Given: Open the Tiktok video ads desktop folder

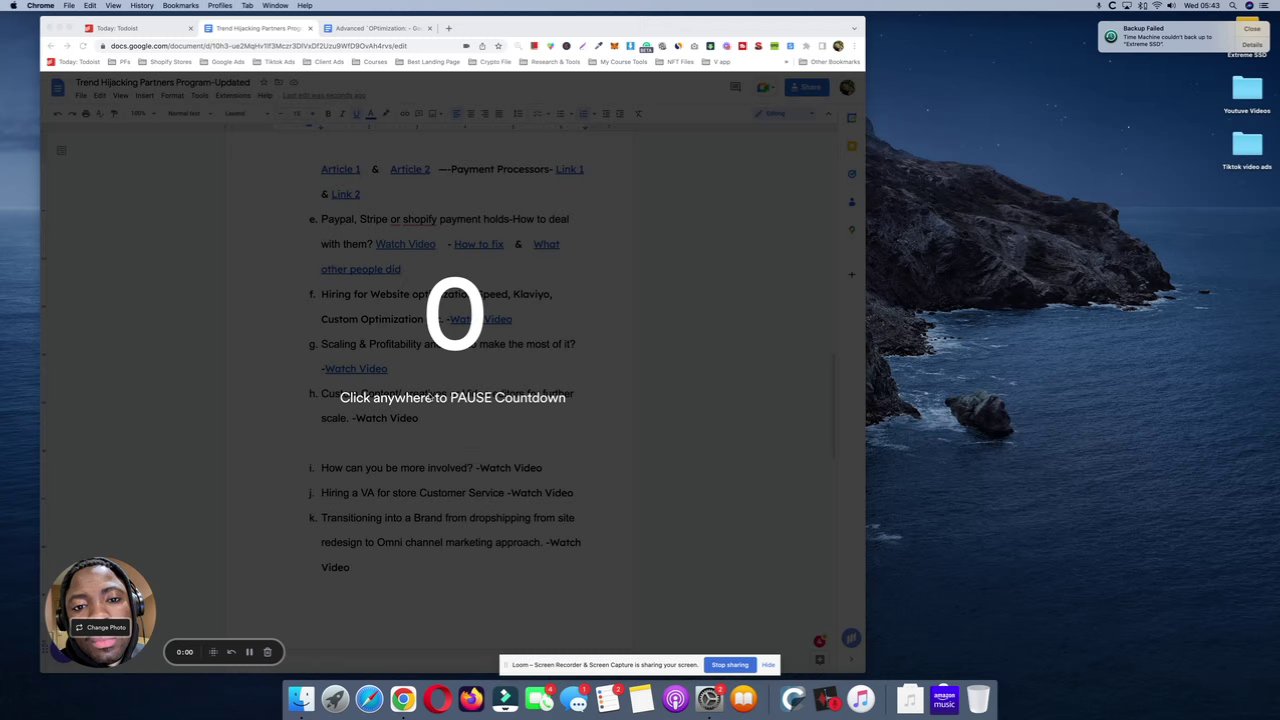Looking at the screenshot, I should tap(1247, 151).
